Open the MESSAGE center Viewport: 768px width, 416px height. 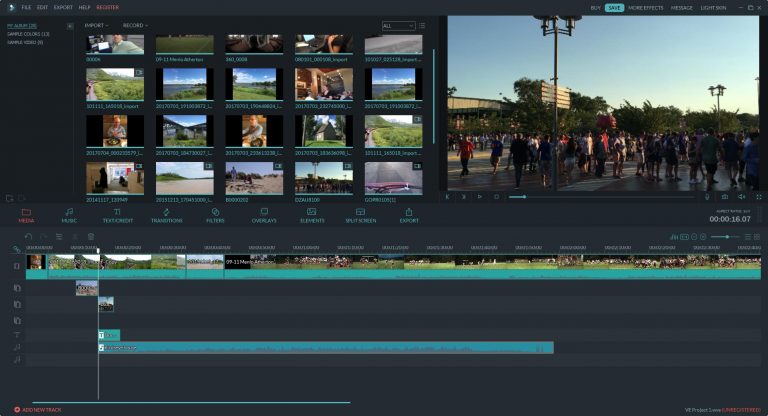tap(681, 8)
